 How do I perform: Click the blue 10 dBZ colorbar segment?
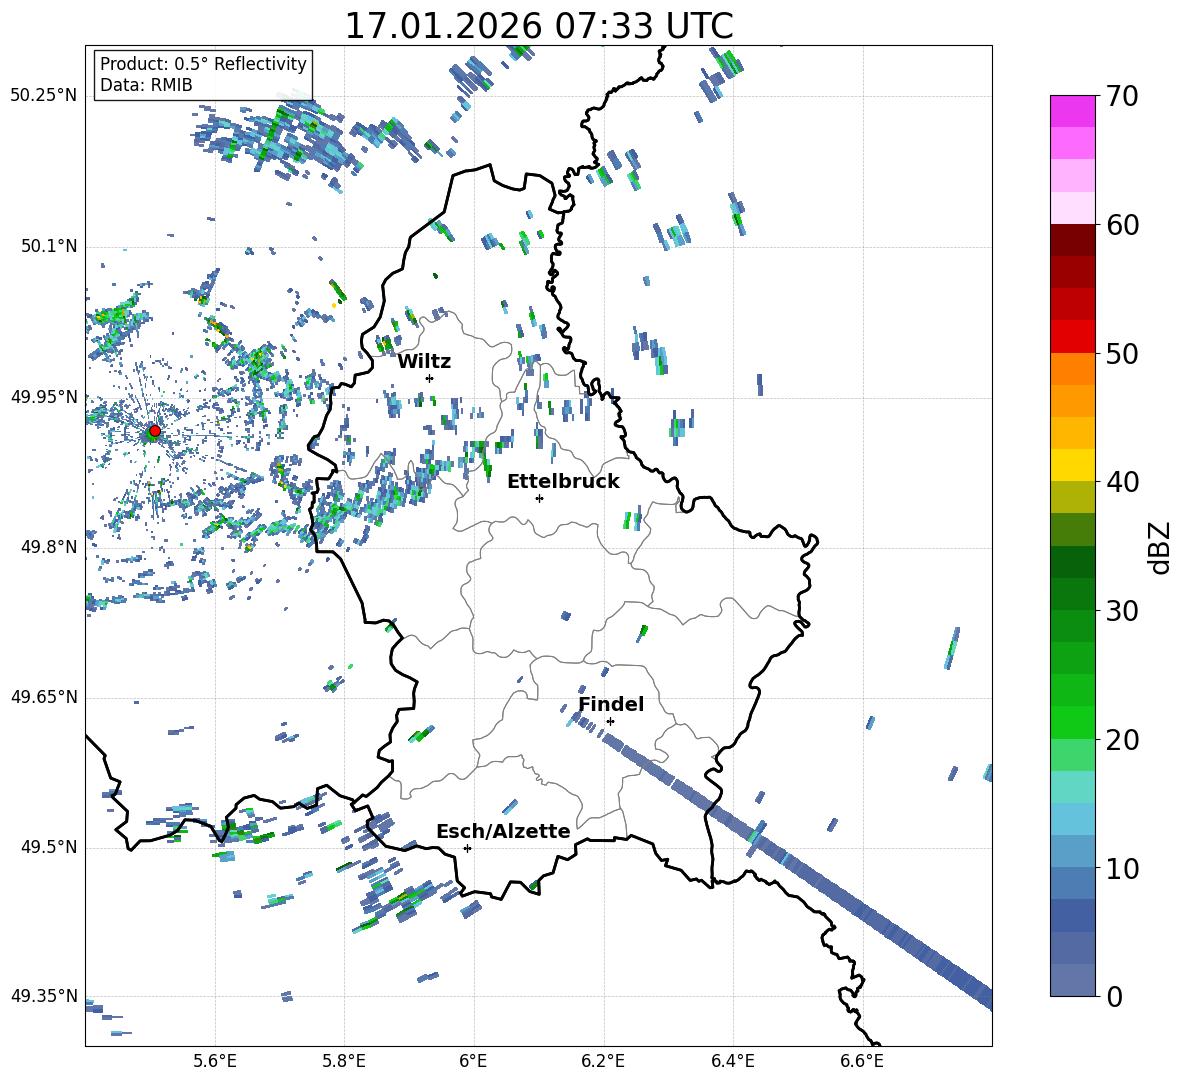click(1072, 851)
